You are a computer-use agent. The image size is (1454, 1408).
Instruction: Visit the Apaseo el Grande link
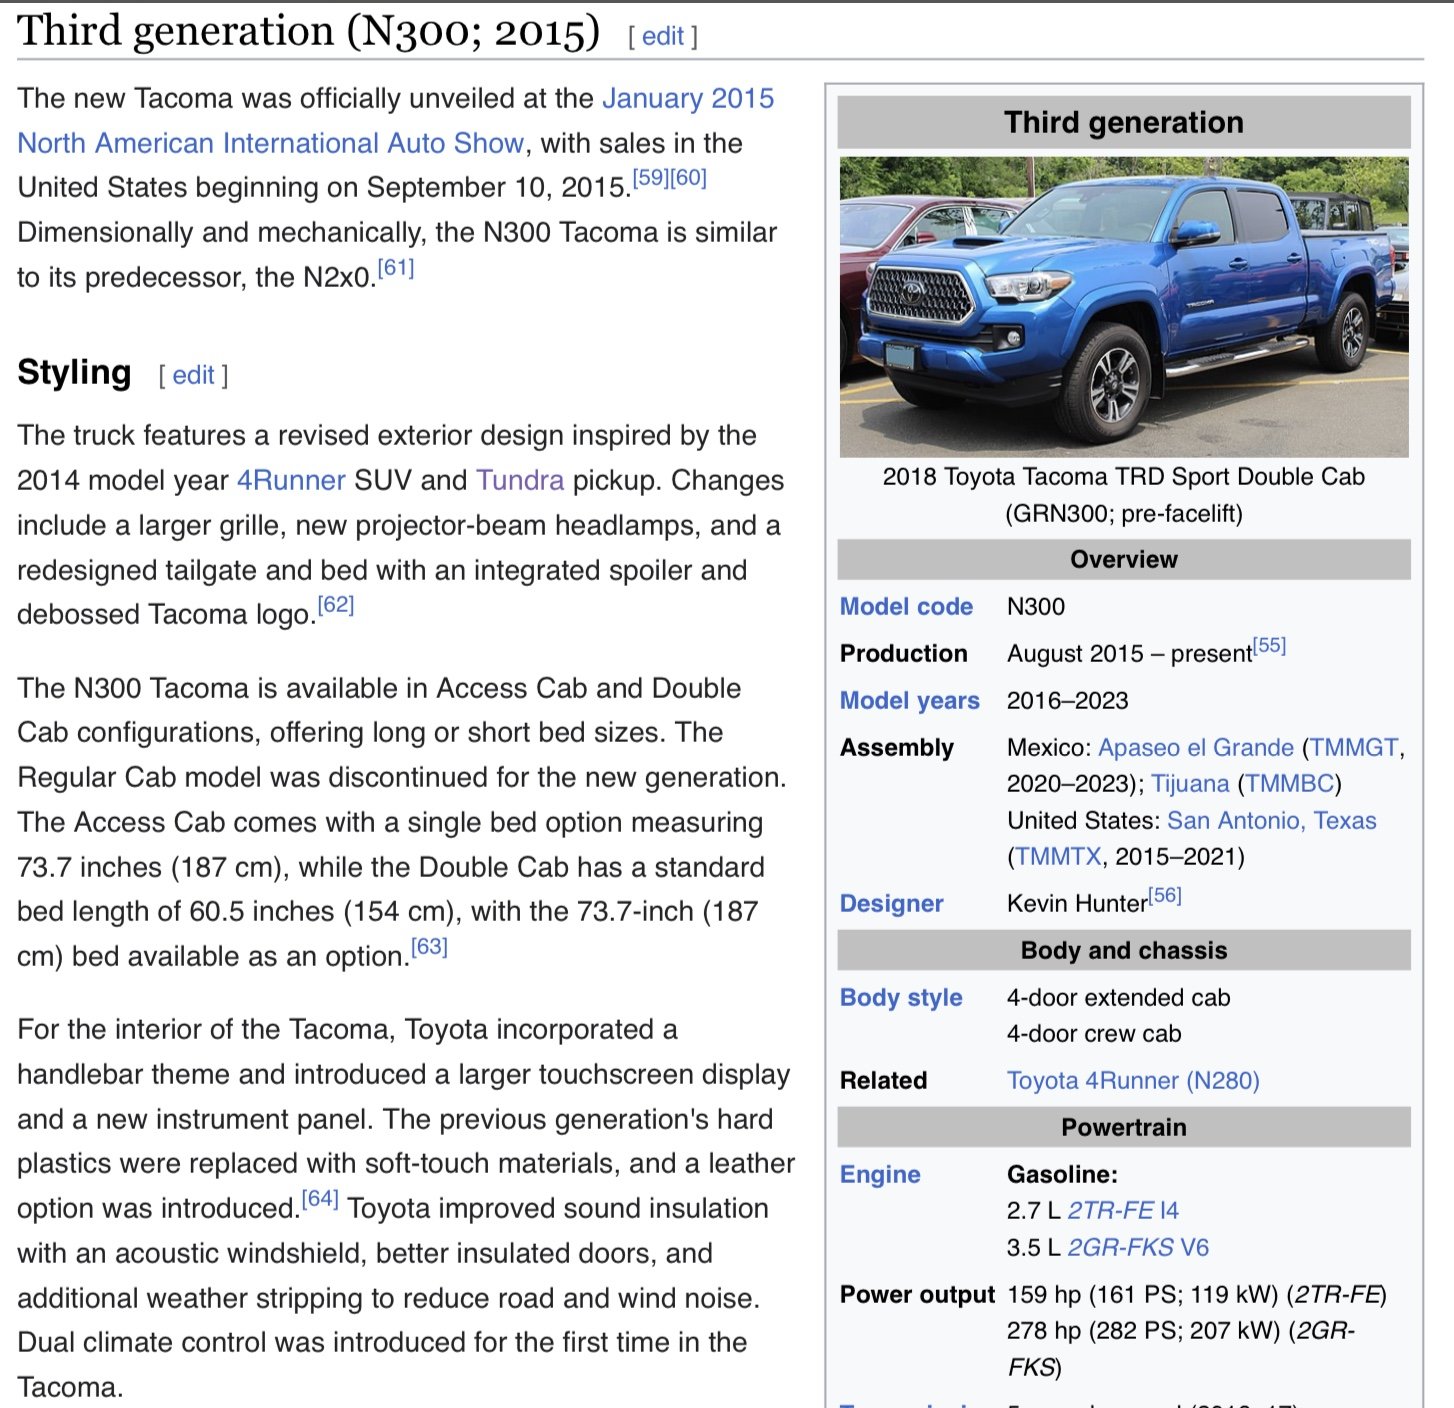point(1196,748)
